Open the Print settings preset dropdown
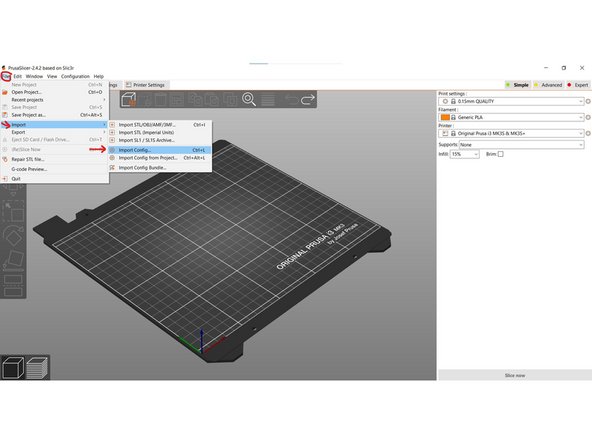This screenshot has width=592, height=444. click(511, 101)
